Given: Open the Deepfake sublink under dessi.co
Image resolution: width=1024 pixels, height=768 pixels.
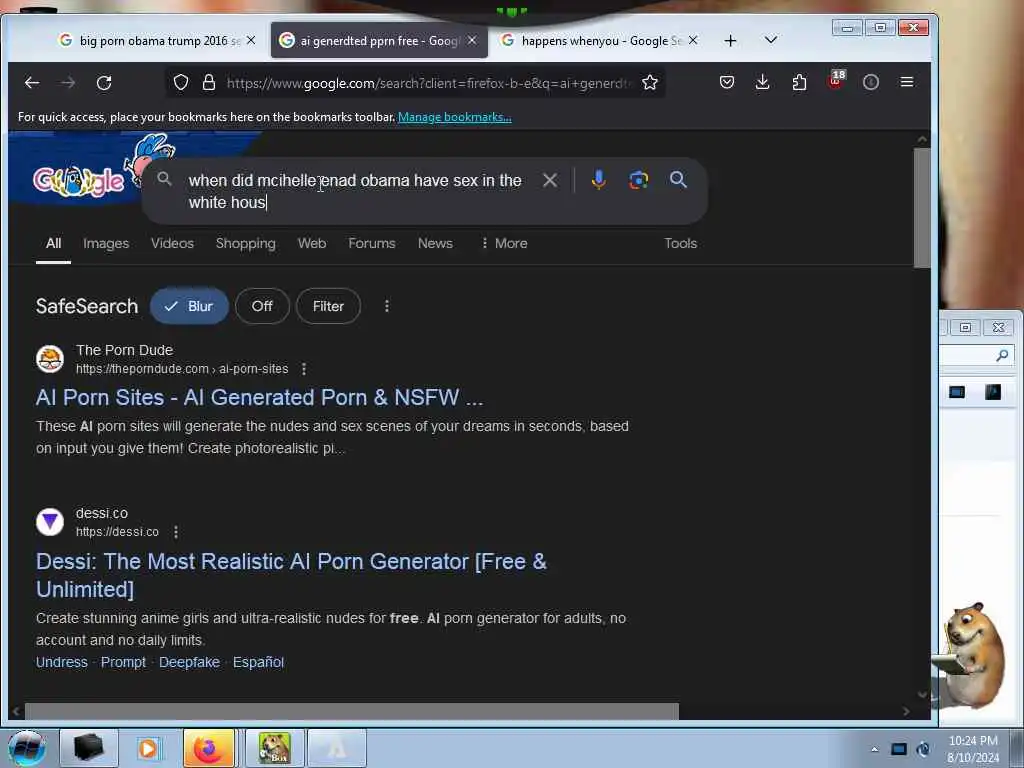Looking at the screenshot, I should [x=189, y=663].
